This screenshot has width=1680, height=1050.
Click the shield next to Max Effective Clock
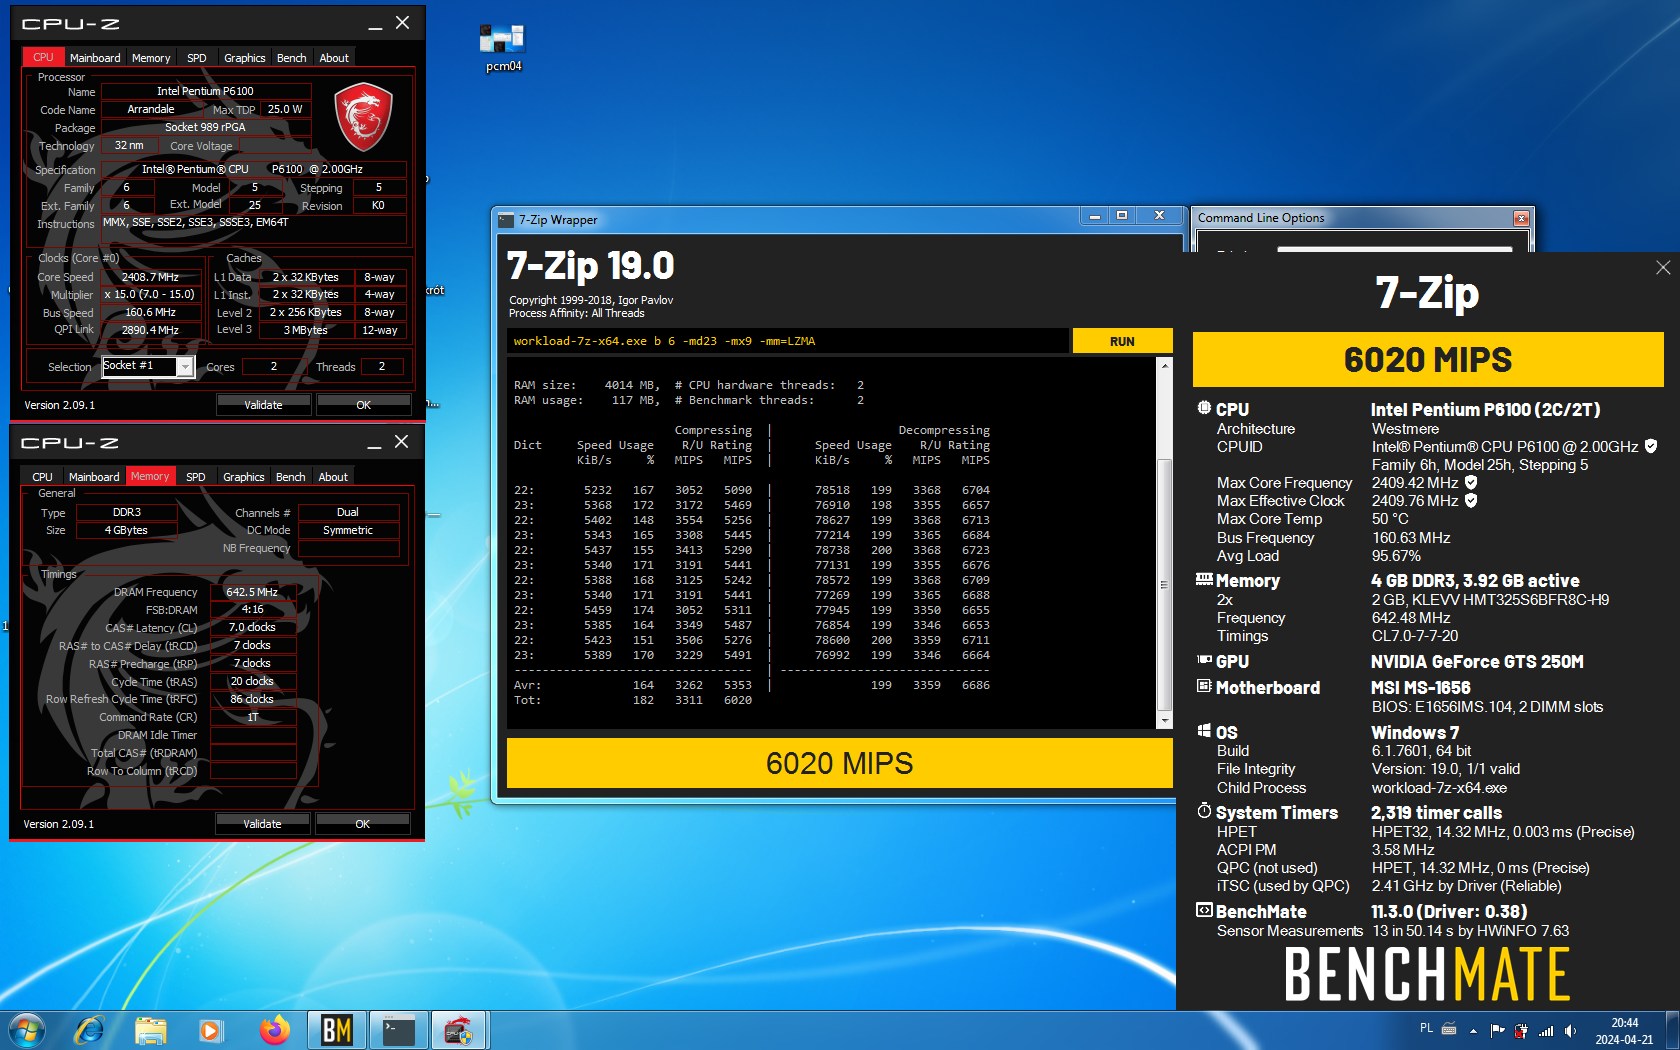click(x=1471, y=500)
